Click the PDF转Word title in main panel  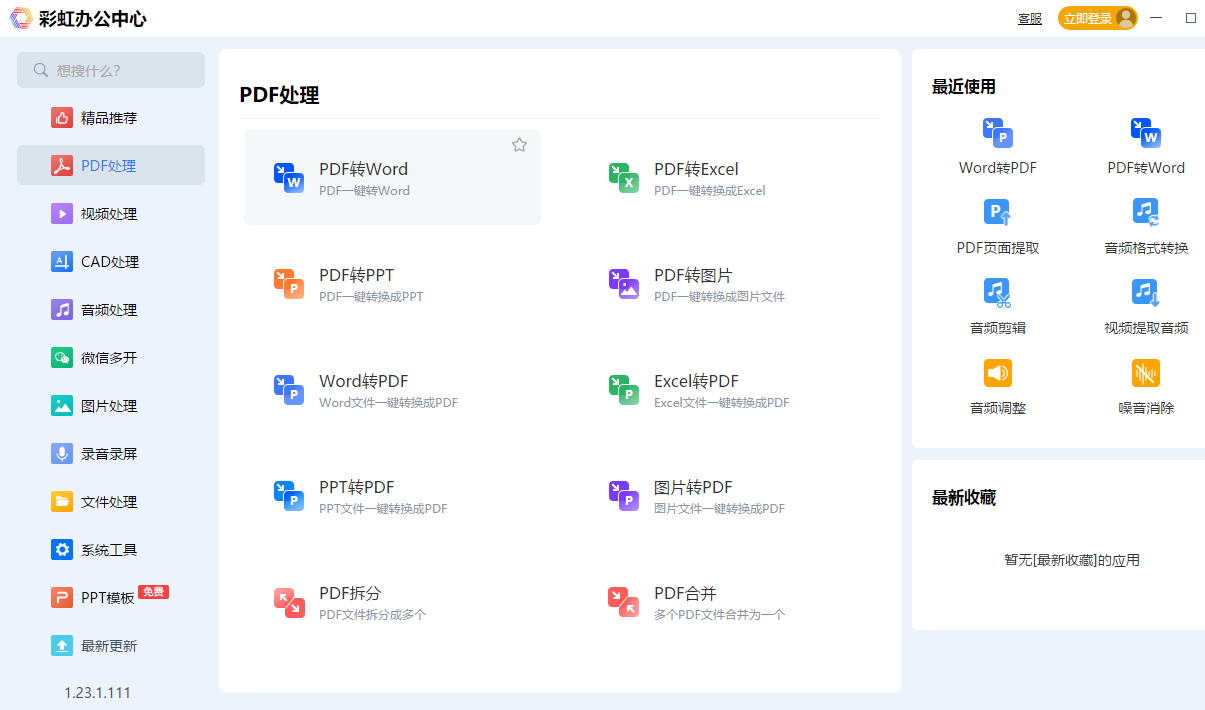coord(363,169)
